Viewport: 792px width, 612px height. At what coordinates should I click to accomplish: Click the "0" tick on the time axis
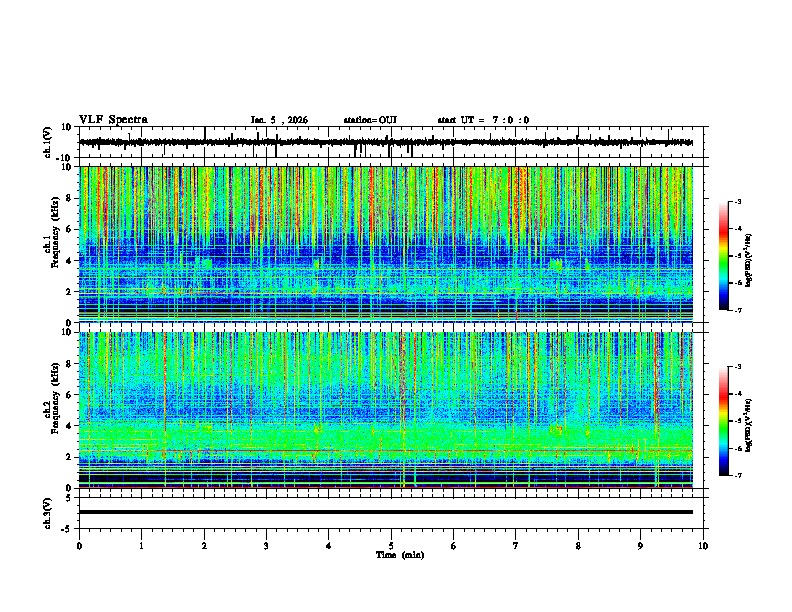click(x=79, y=546)
